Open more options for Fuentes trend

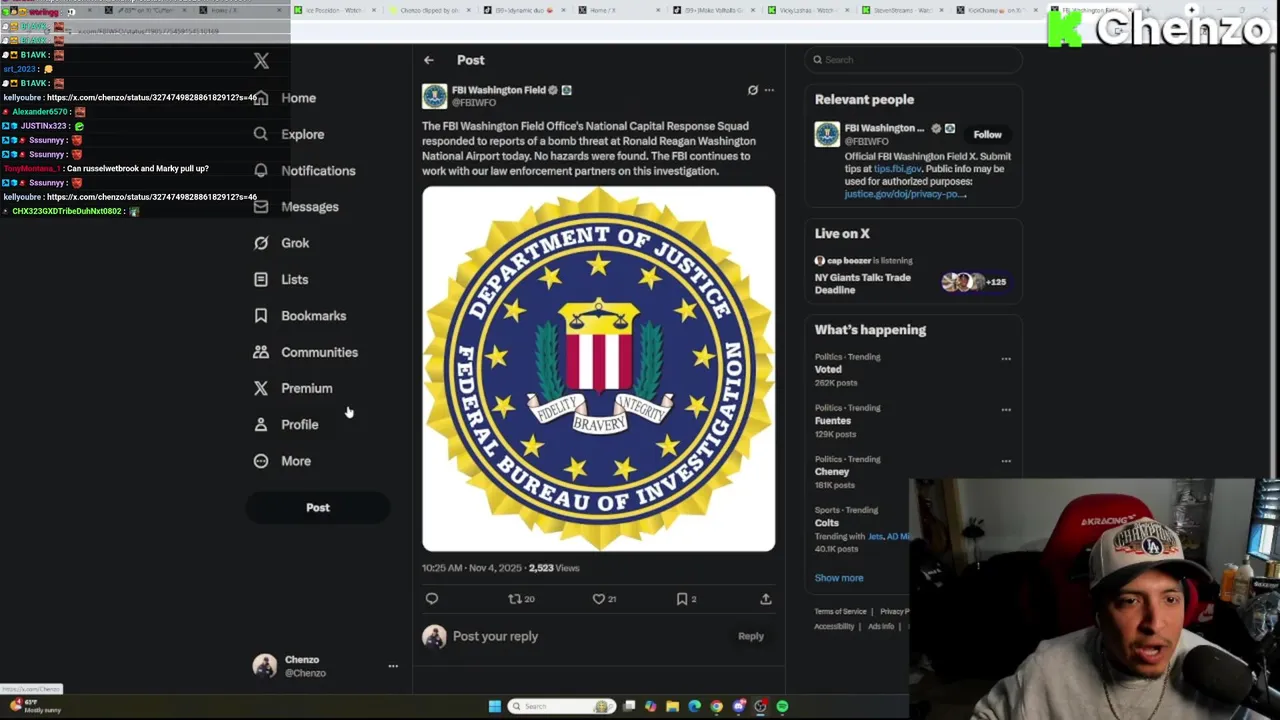tap(1006, 410)
